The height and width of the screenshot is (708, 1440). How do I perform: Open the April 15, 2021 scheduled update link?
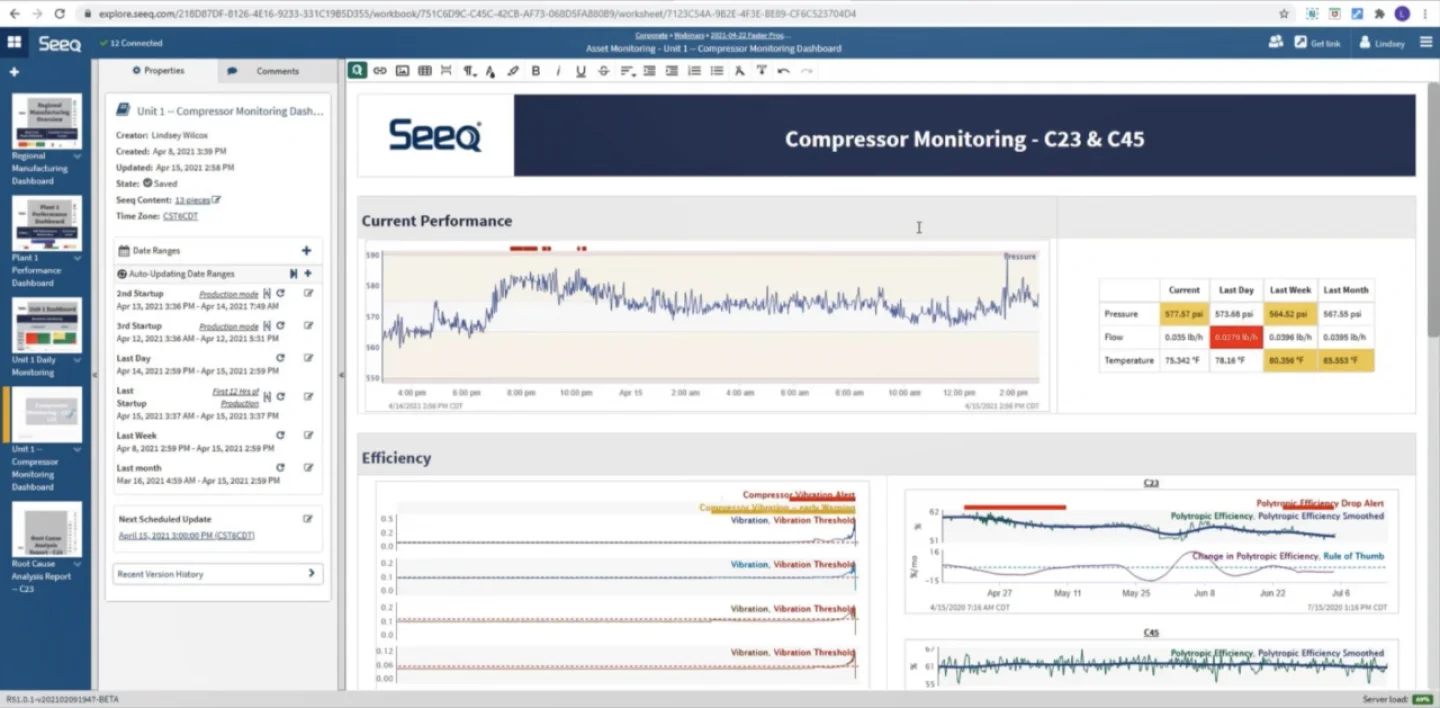click(x=187, y=536)
